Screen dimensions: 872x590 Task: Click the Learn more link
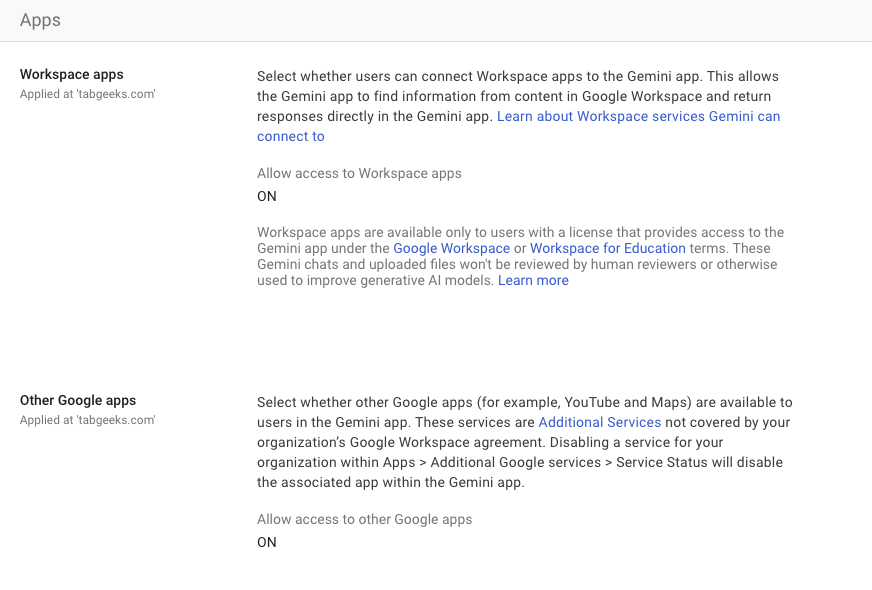[x=533, y=281]
